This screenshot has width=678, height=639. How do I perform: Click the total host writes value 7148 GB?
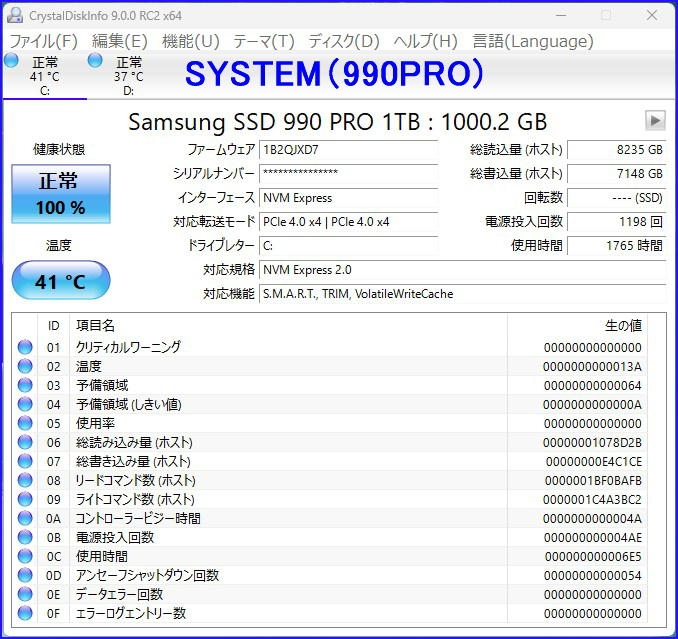[617, 174]
